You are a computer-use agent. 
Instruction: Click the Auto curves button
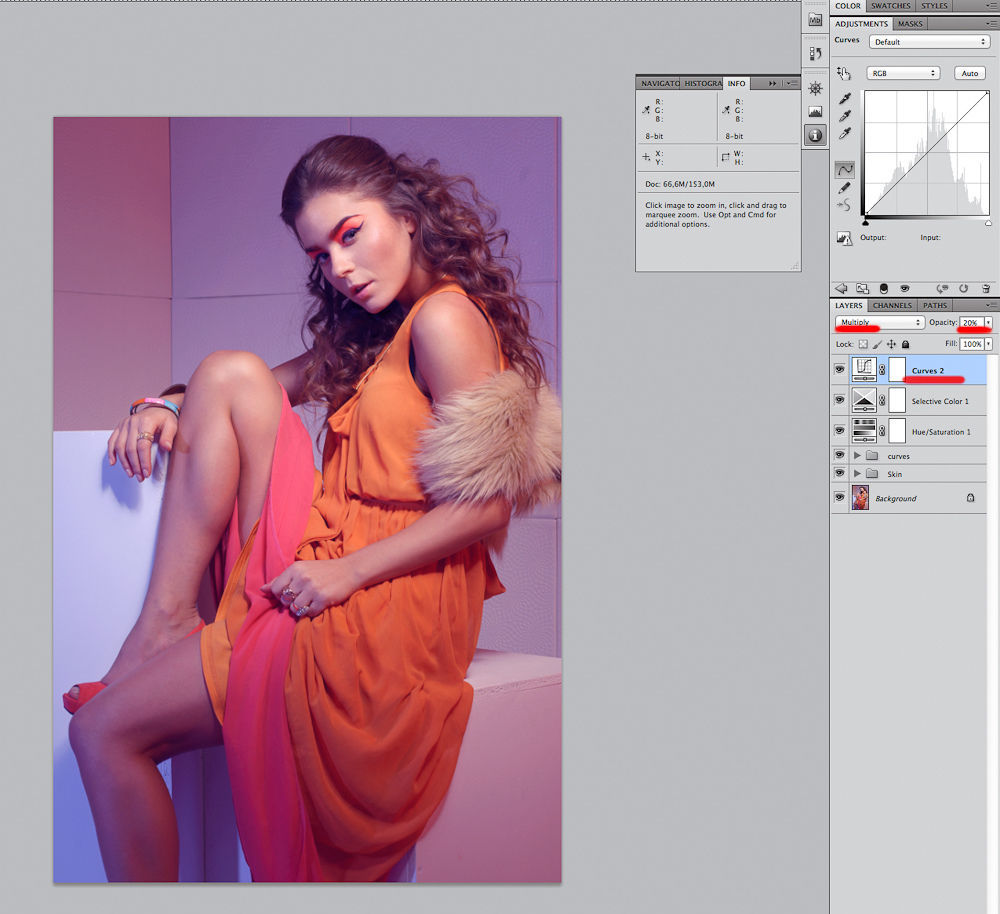point(969,73)
